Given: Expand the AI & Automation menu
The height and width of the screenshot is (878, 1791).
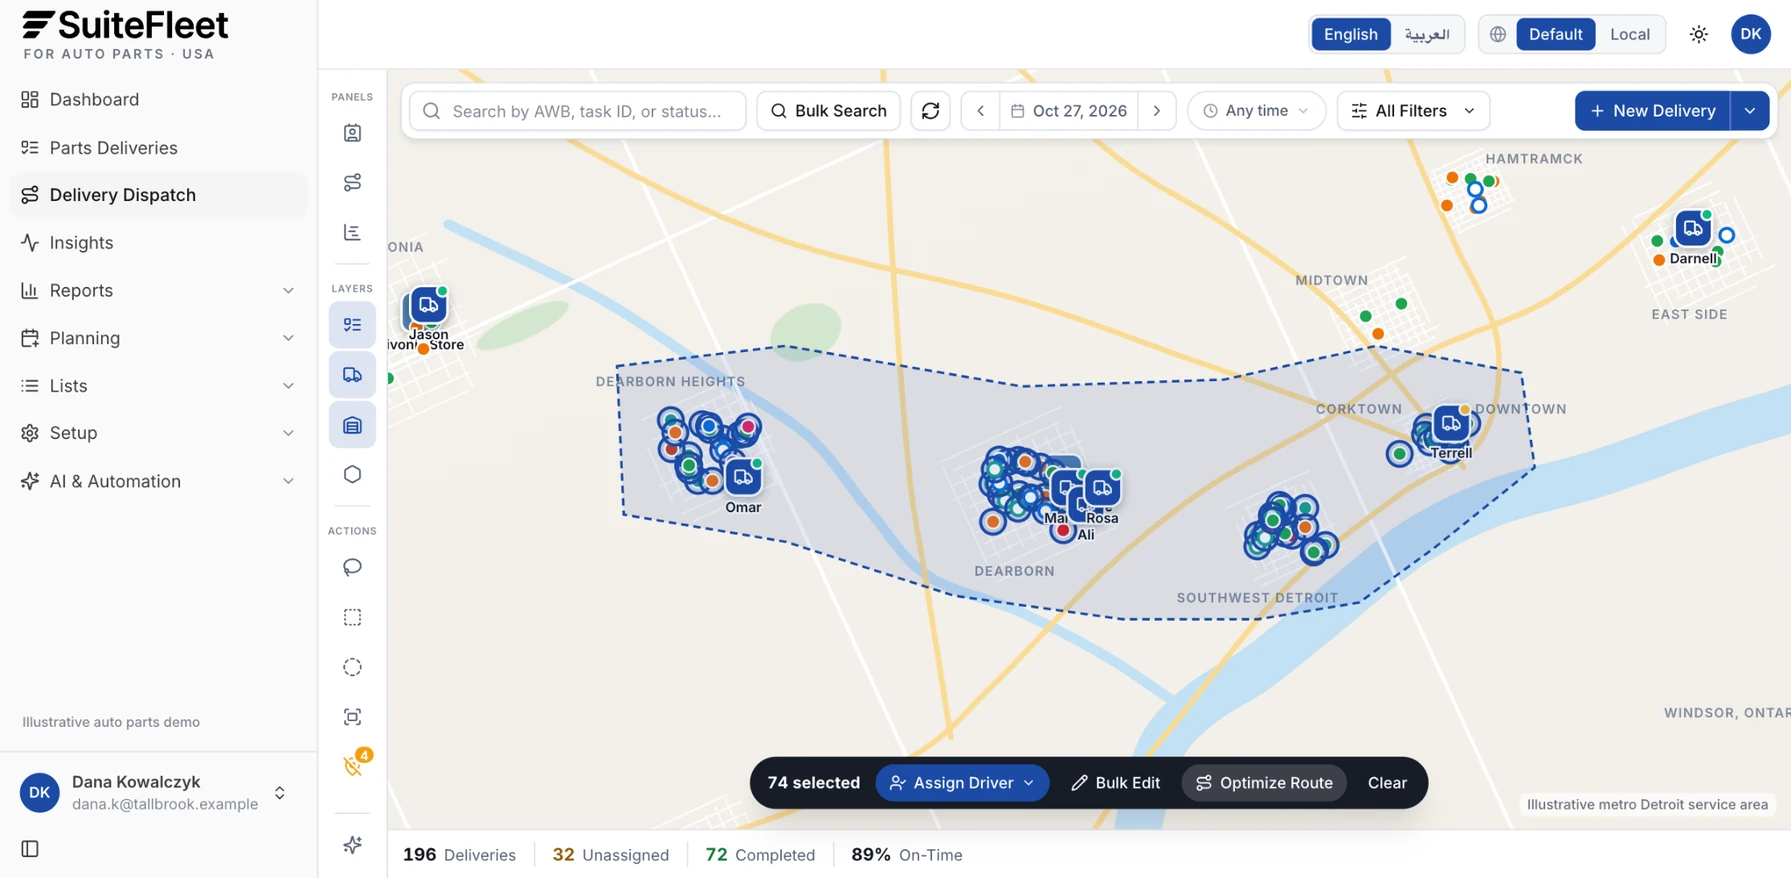Looking at the screenshot, I should (158, 481).
